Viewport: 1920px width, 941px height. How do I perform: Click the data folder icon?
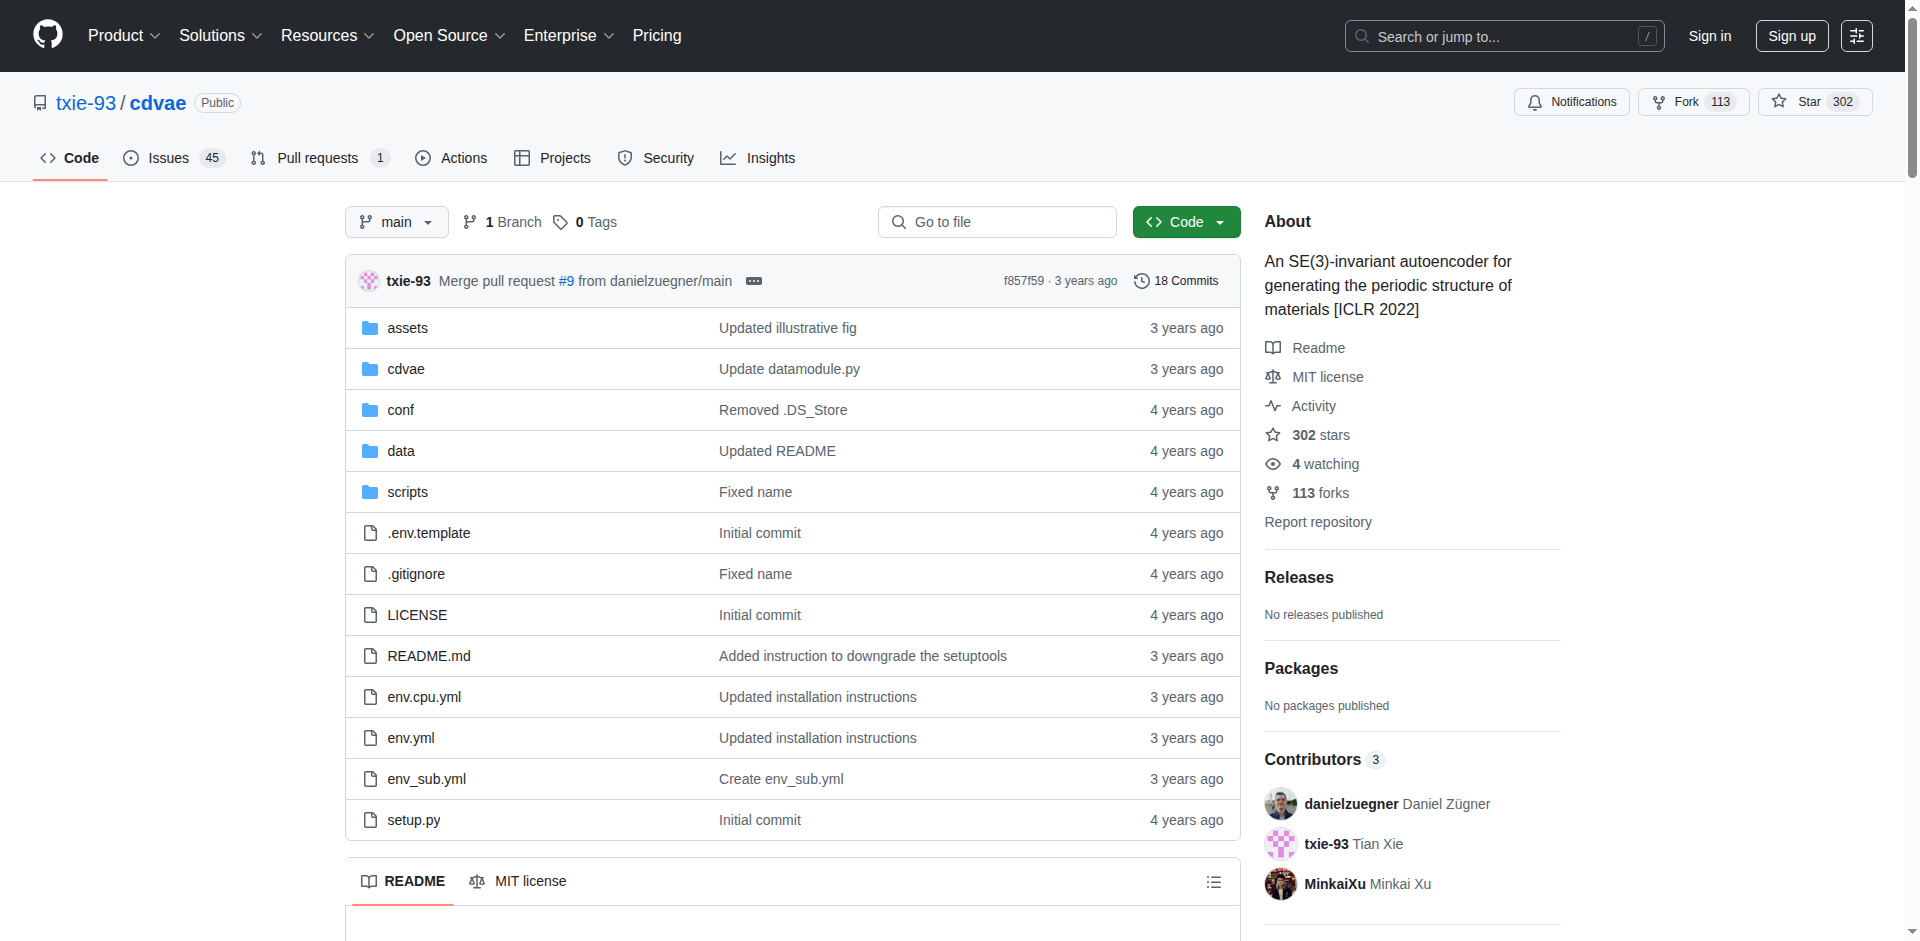[370, 451]
